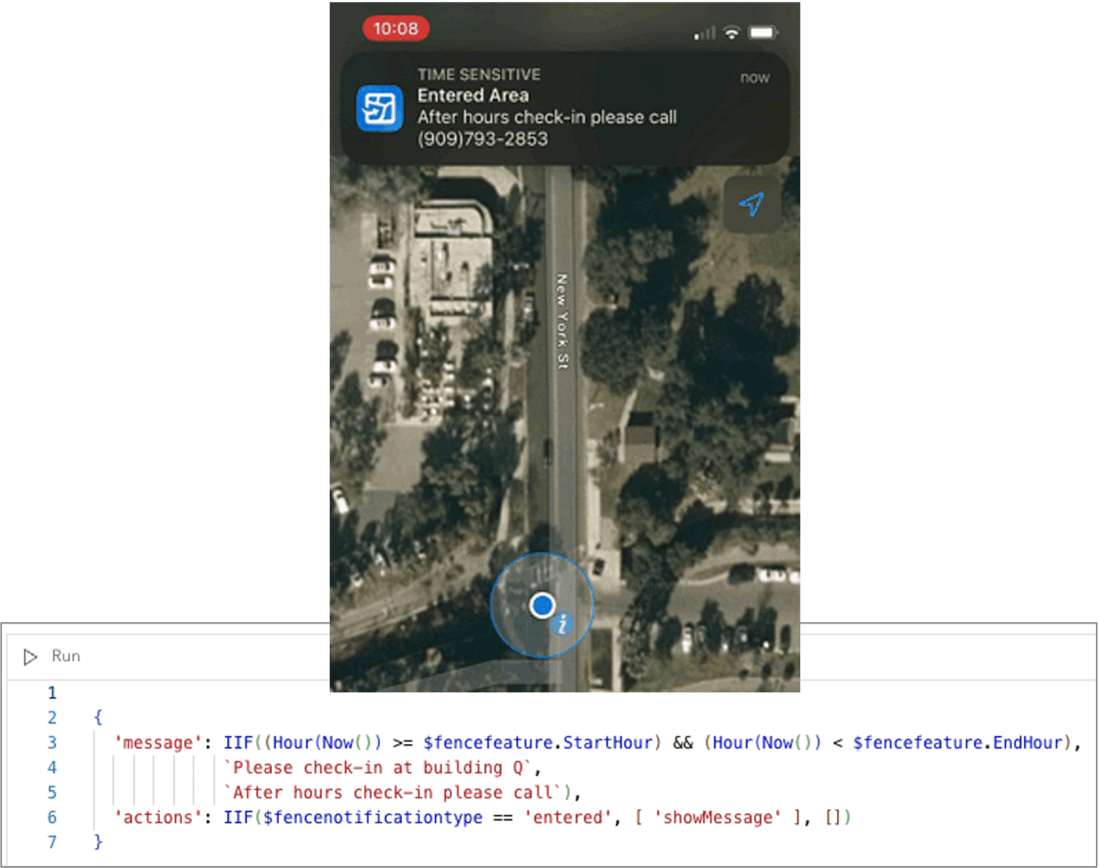Screen dimensions: 1100x868
Task: Tap the location arrow button on the map
Action: point(751,204)
